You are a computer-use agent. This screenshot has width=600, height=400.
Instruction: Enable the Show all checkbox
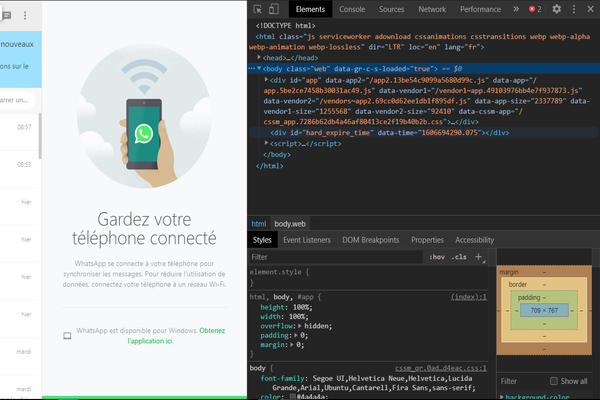554,381
